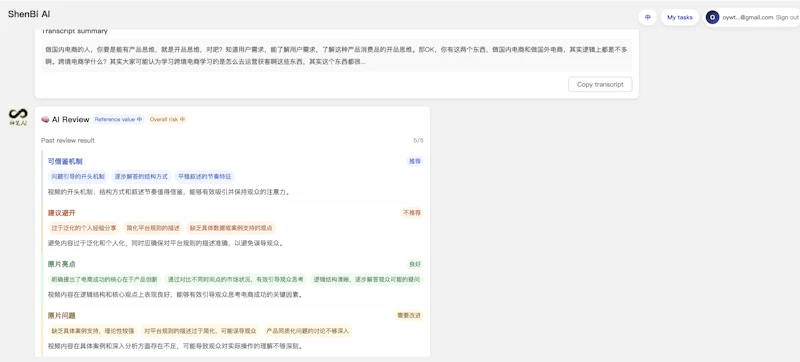Click the oywt...@gmail.com account email

click(x=747, y=17)
